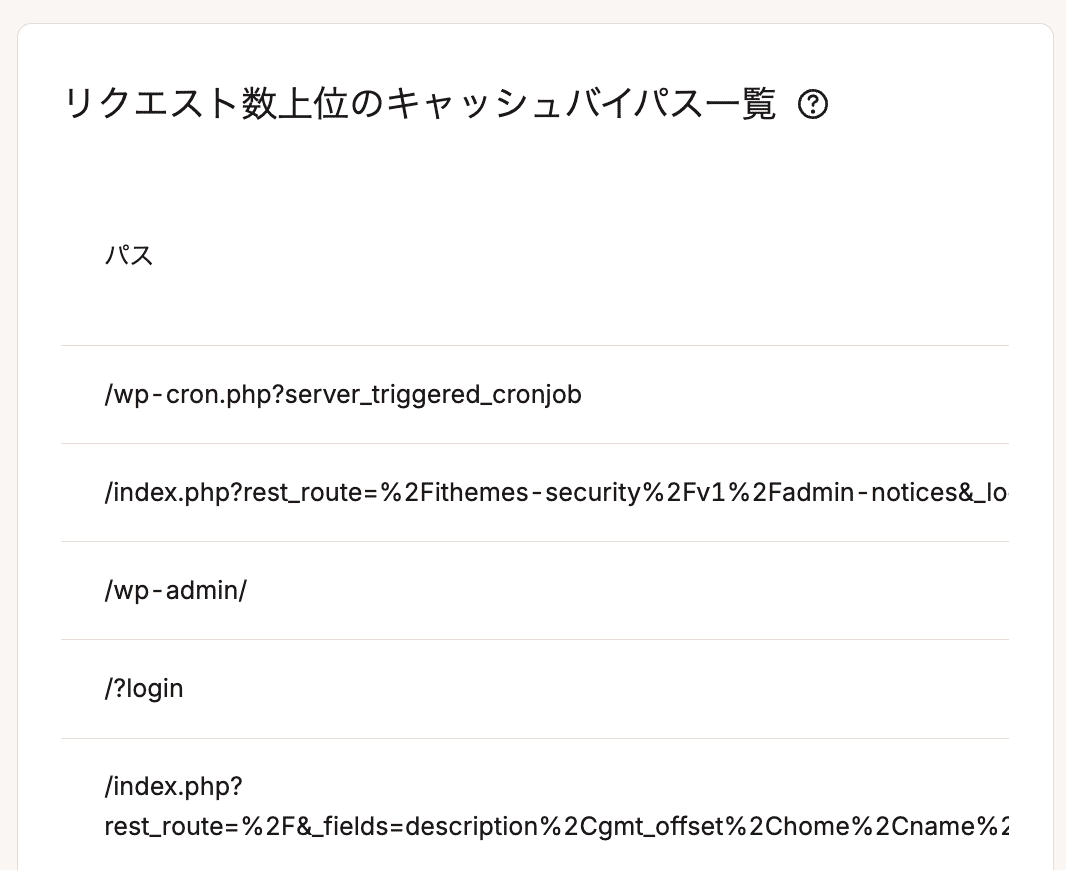
Task: Select the /wp-cron.php?server_triggered_cronjob row
Action: [x=343, y=394]
